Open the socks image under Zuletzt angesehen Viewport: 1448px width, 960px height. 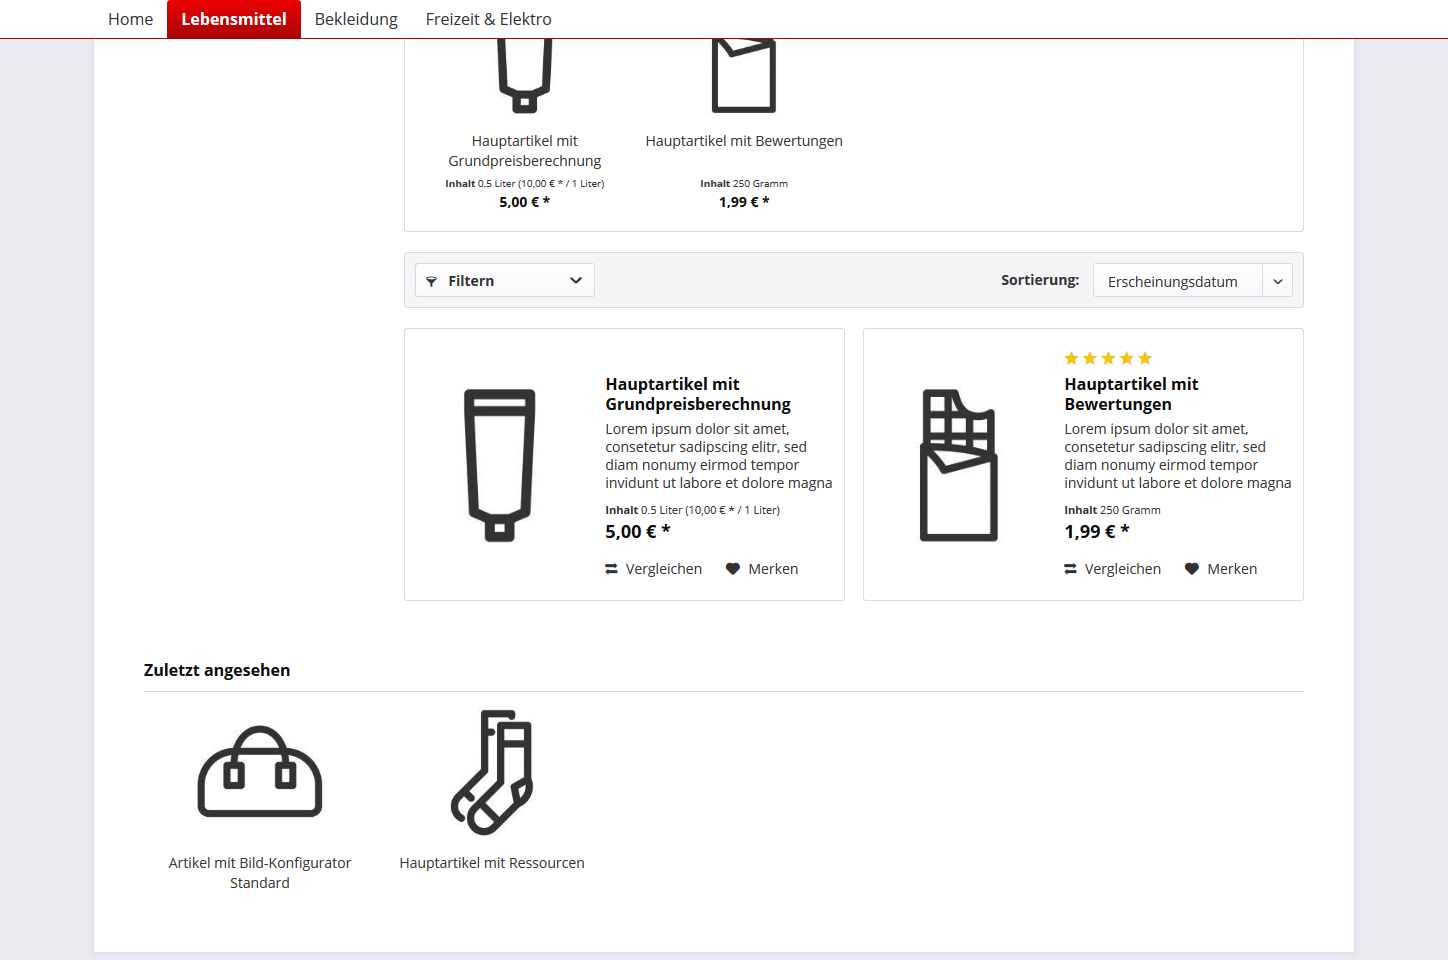point(492,772)
